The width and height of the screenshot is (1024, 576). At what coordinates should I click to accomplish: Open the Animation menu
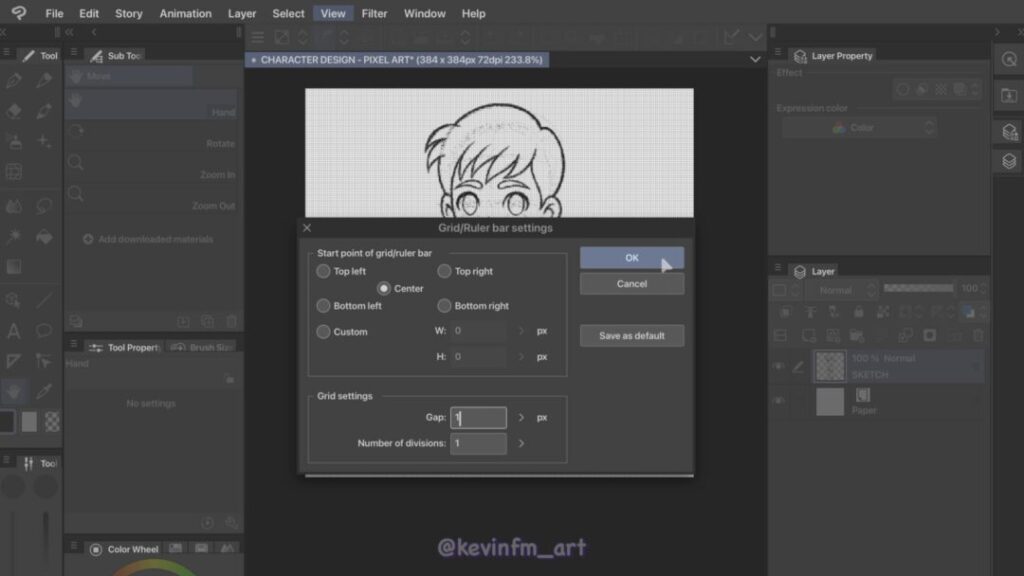point(185,13)
